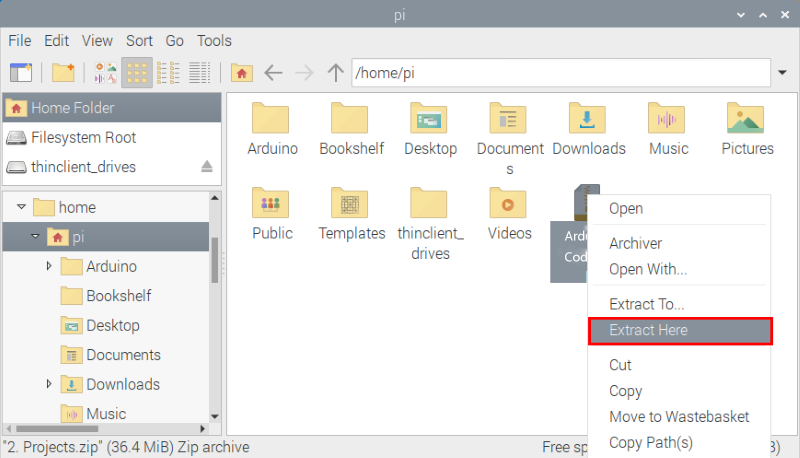Click the tree pane scroll-down arrow
800x458 pixels.
(x=215, y=417)
